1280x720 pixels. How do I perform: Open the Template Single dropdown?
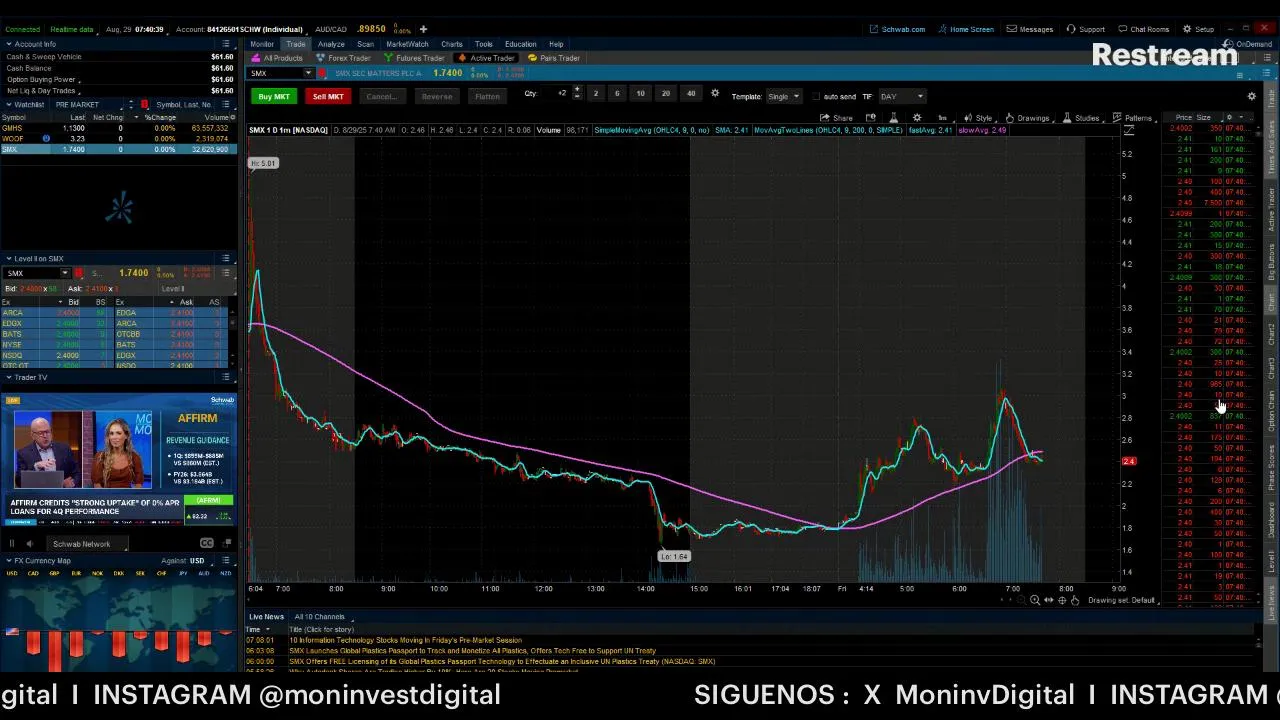click(x=783, y=97)
